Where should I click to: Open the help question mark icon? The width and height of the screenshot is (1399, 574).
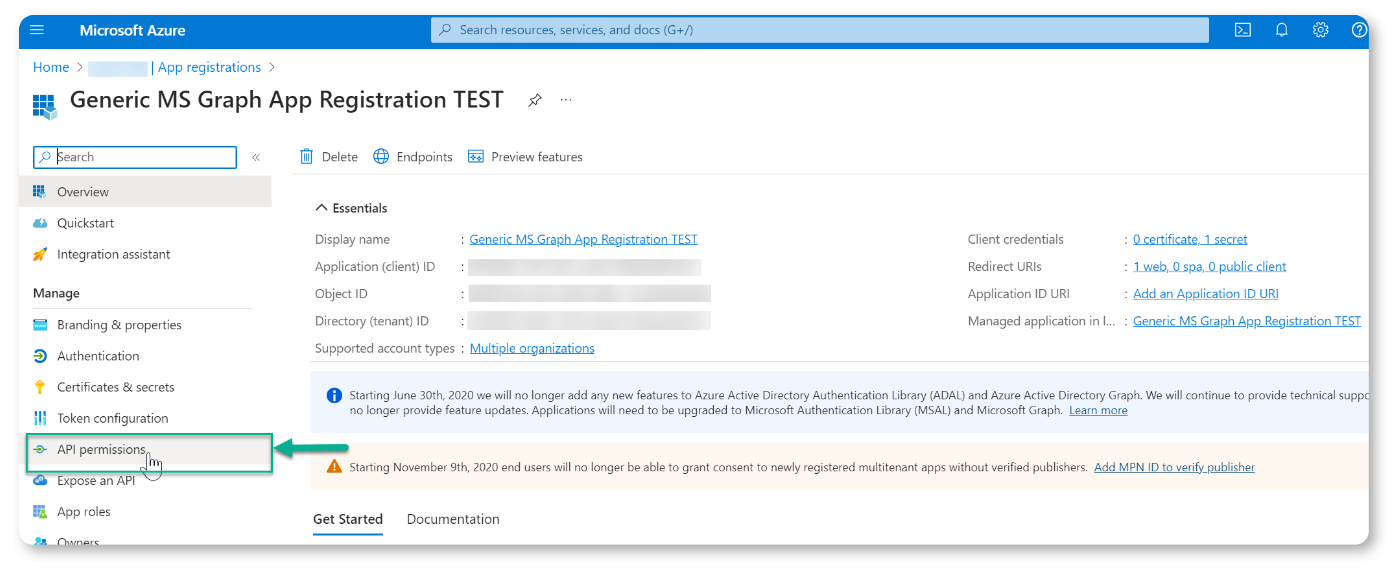pyautogui.click(x=1359, y=30)
